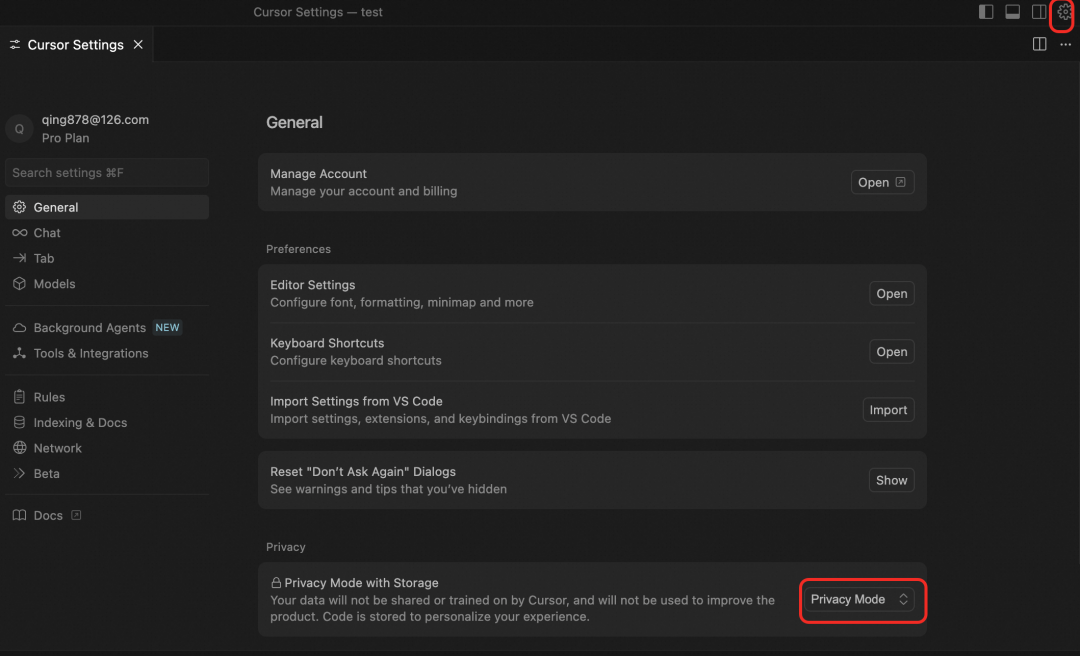Go to the Rules section
This screenshot has height=656, width=1080.
coord(107,397)
